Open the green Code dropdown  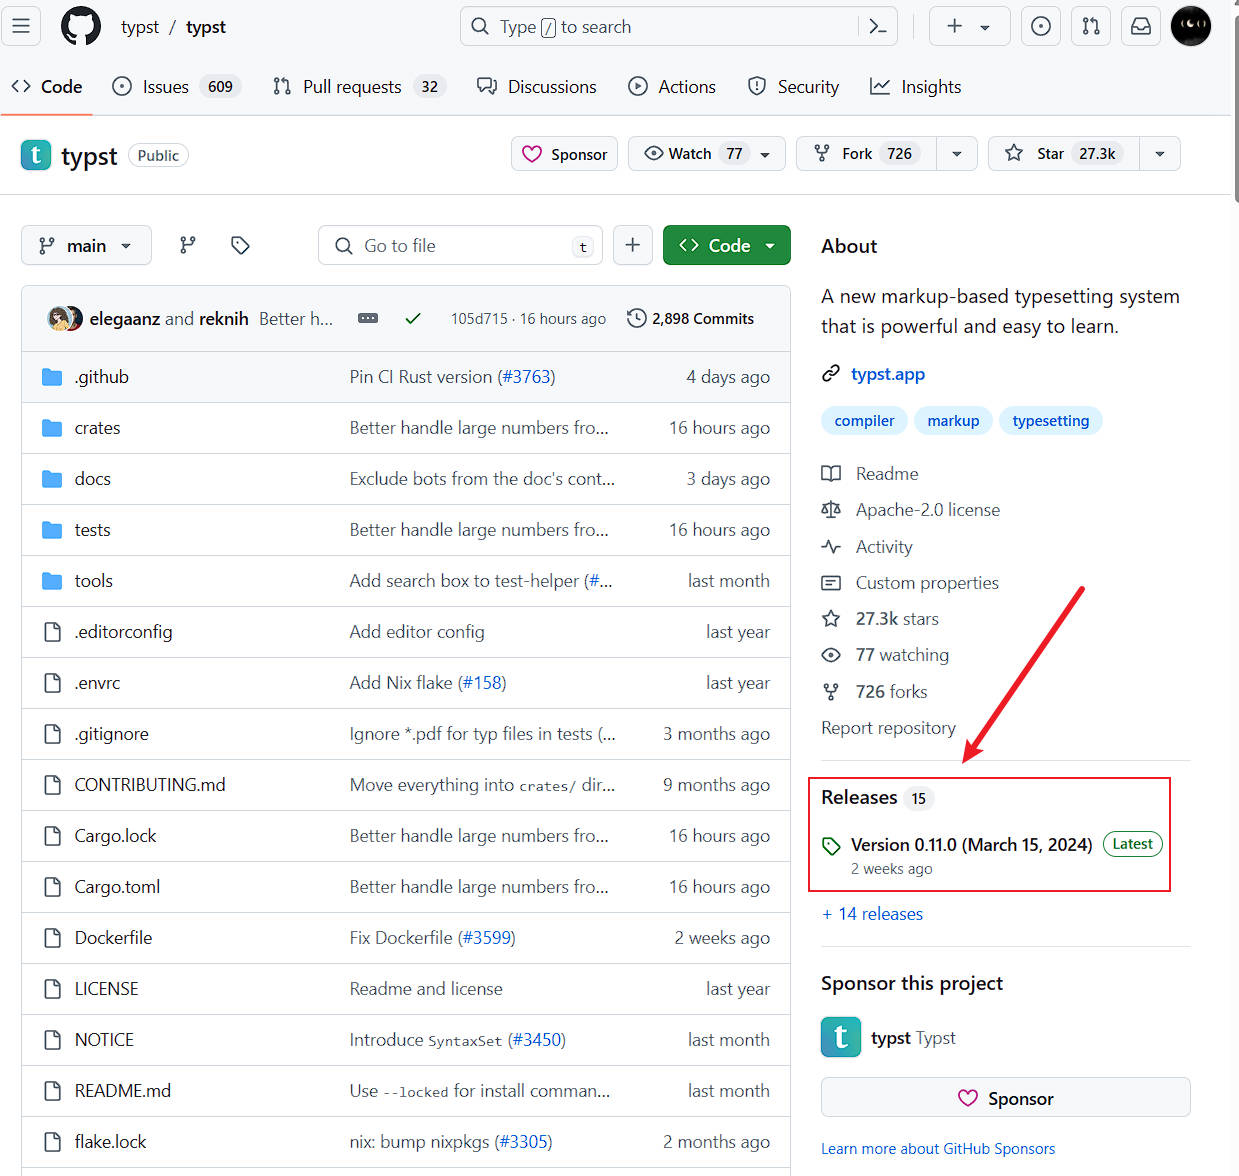pyautogui.click(x=726, y=245)
